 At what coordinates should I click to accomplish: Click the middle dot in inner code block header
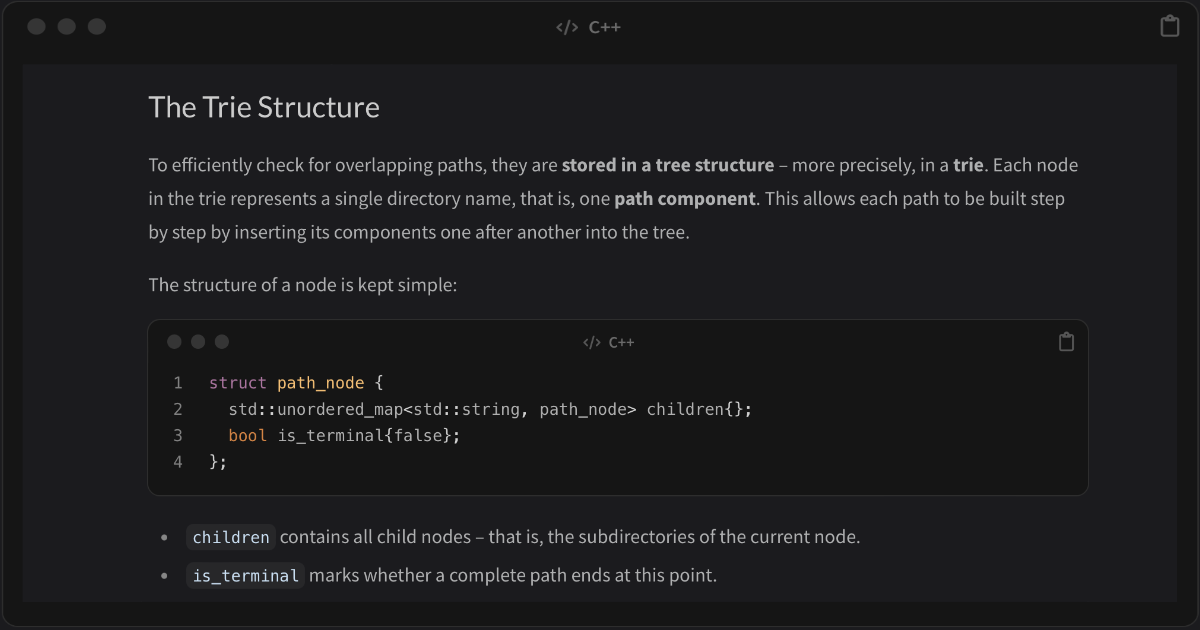coord(198,342)
